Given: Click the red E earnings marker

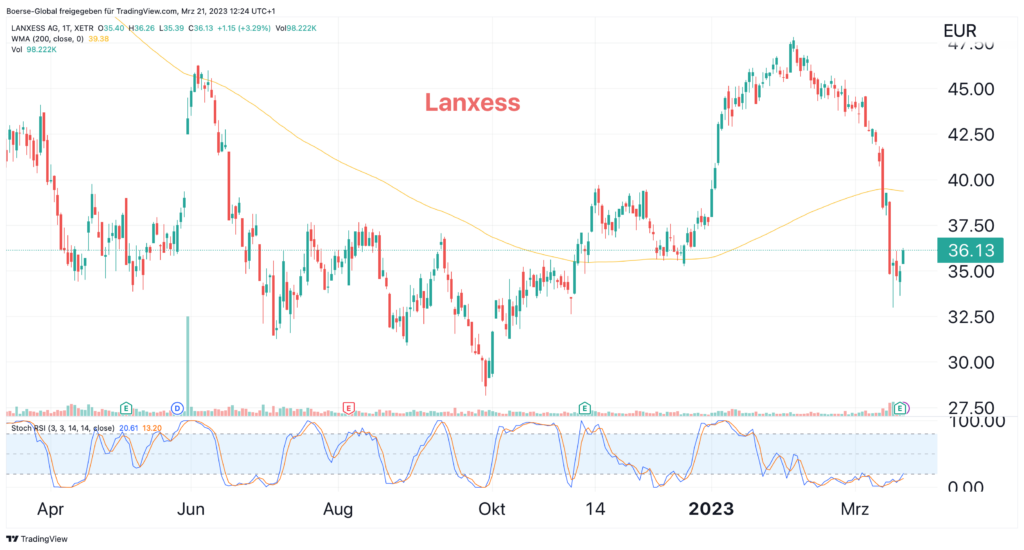Looking at the screenshot, I should coord(349,408).
